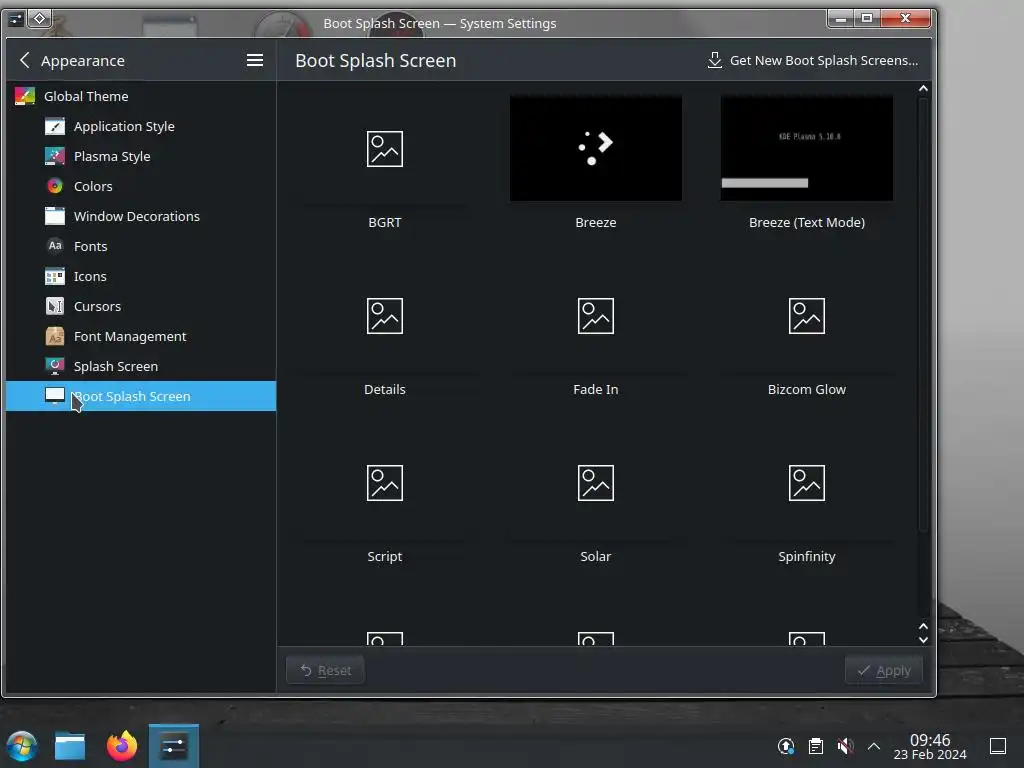
Task: Click the muted volume tray icon
Action: pyautogui.click(x=845, y=746)
